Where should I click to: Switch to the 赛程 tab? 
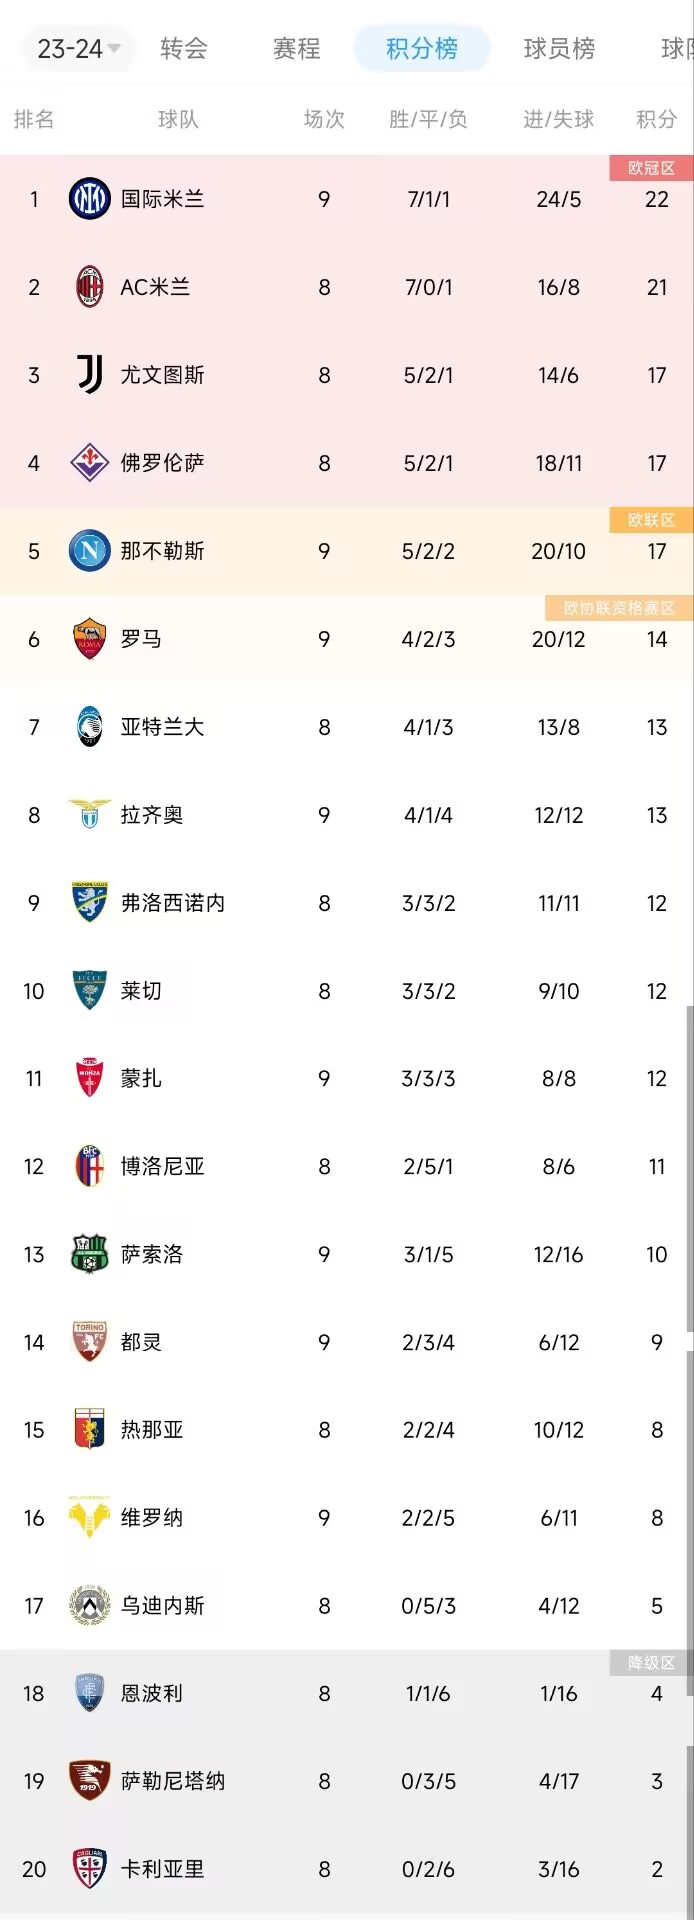tap(297, 48)
